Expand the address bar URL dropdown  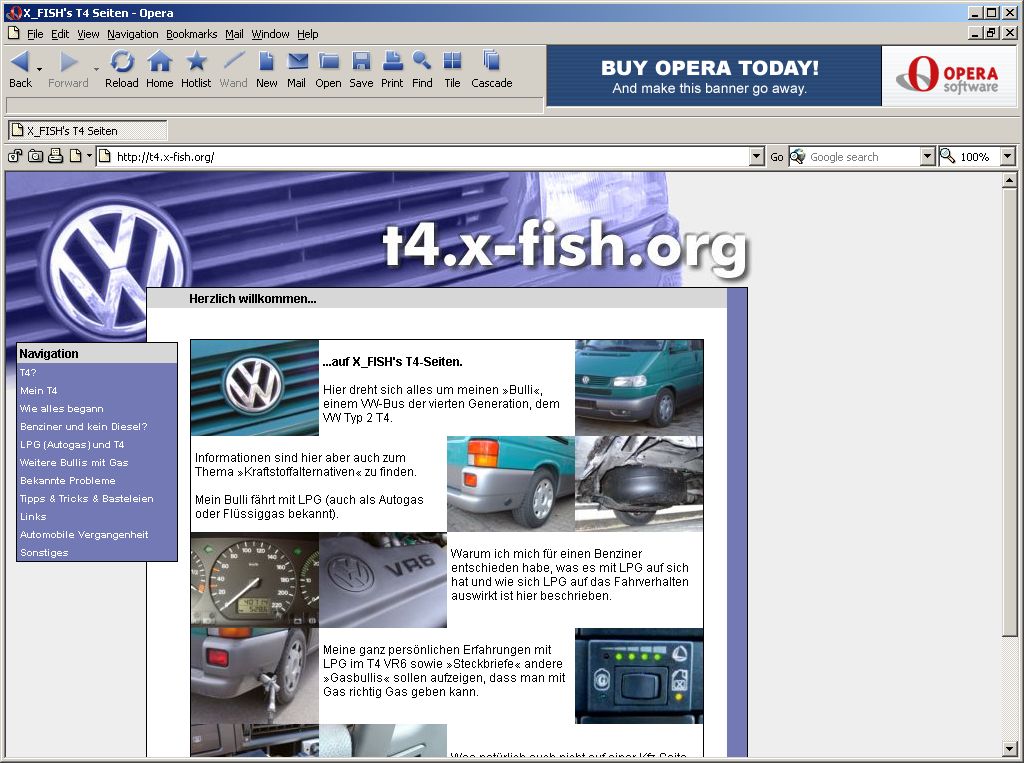756,157
